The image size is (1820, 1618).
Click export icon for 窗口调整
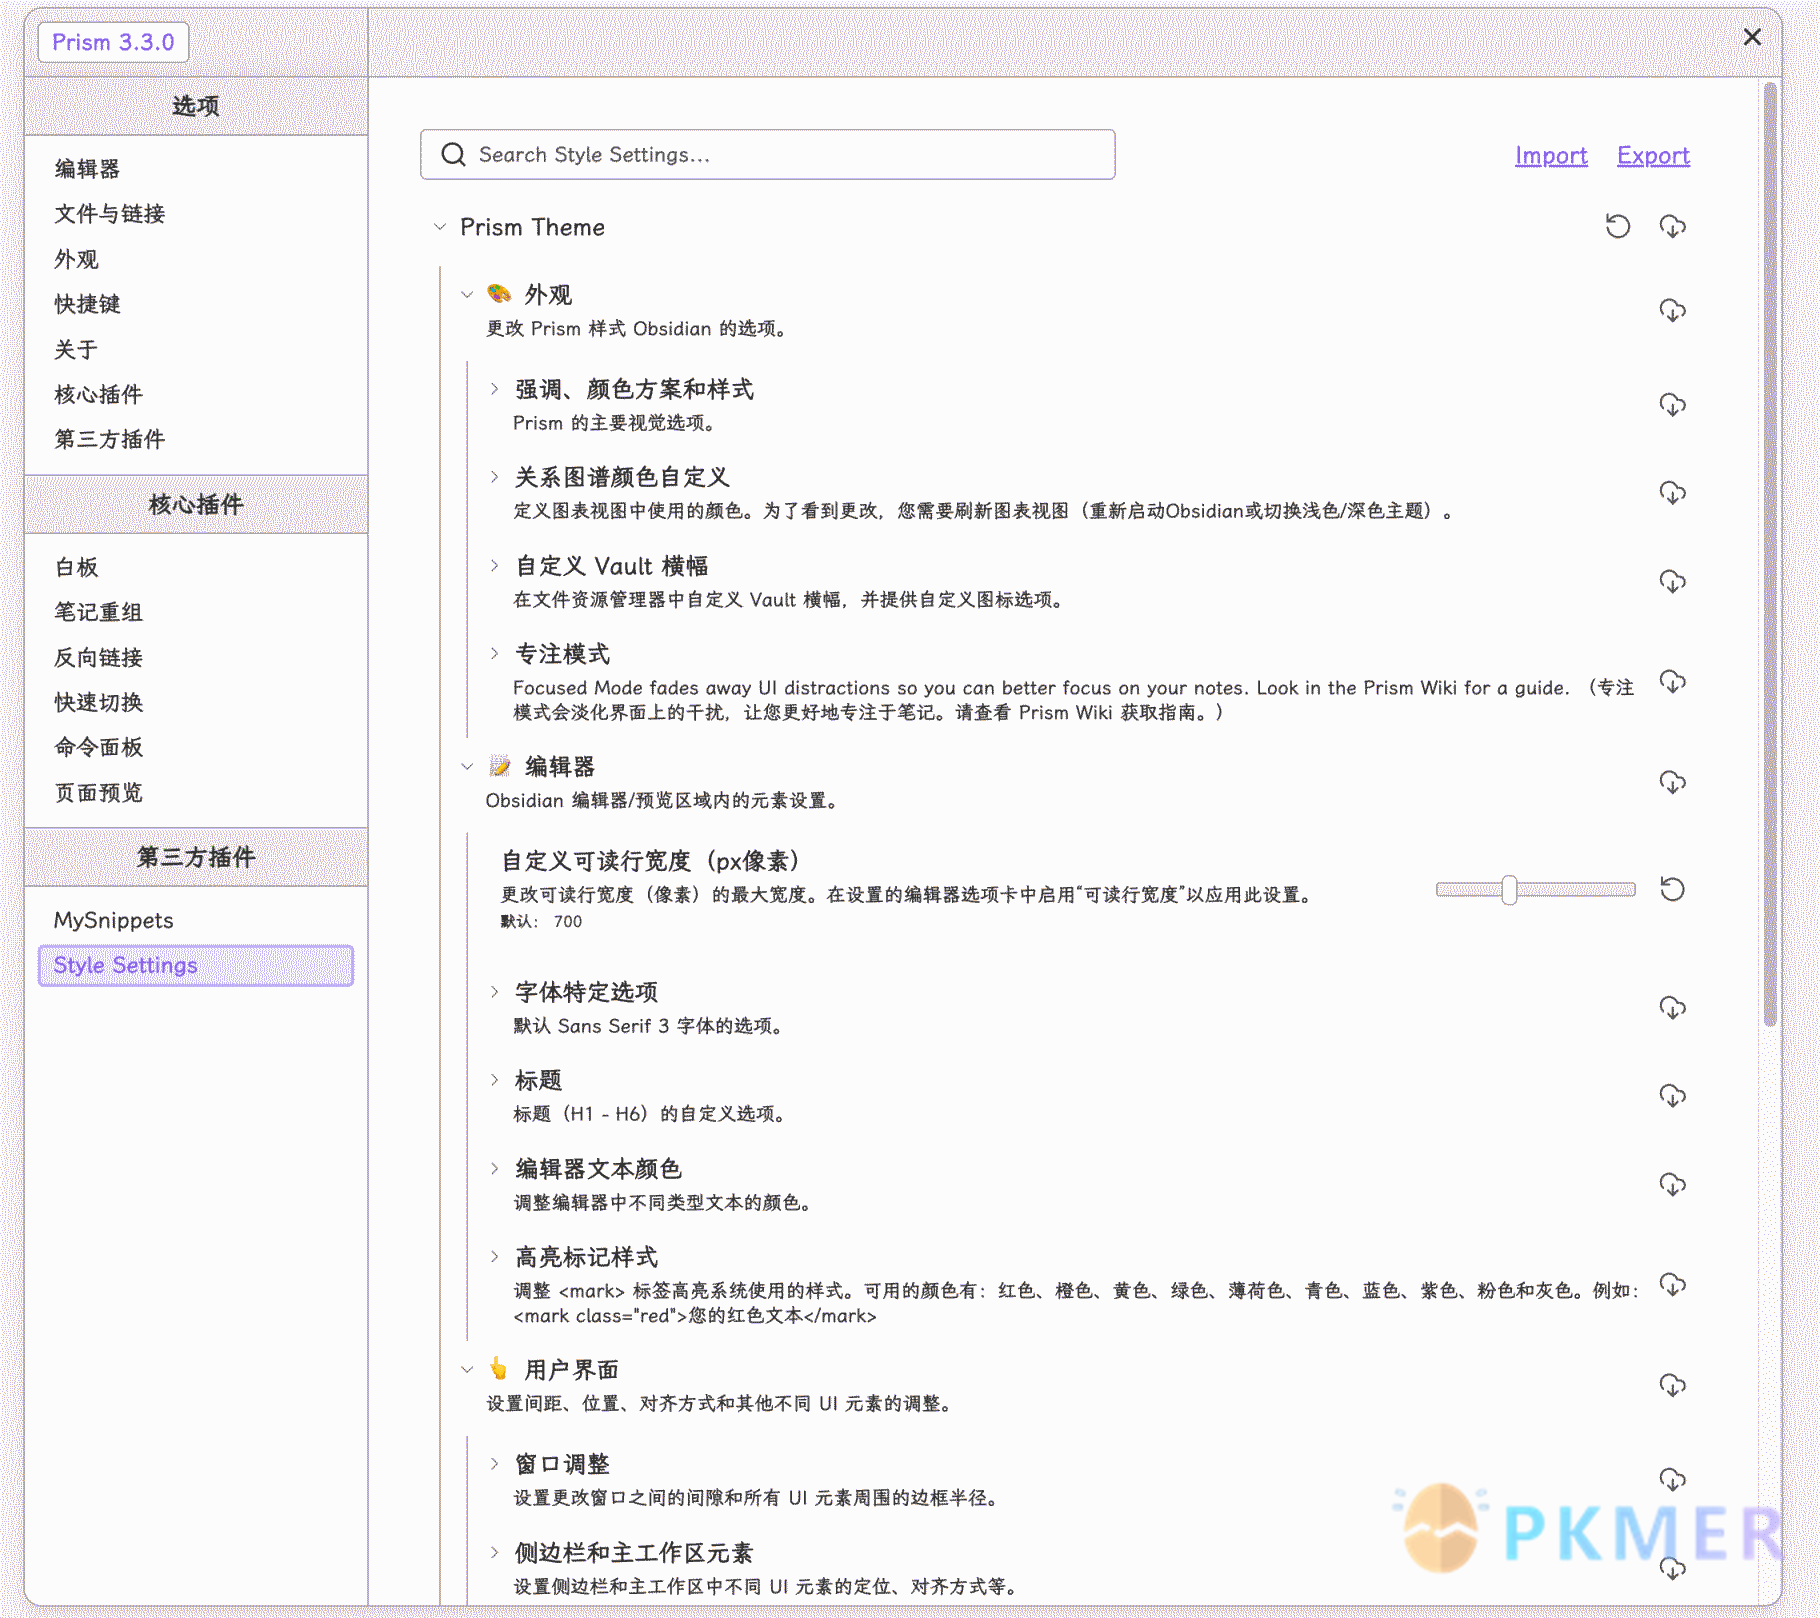pyautogui.click(x=1672, y=1480)
